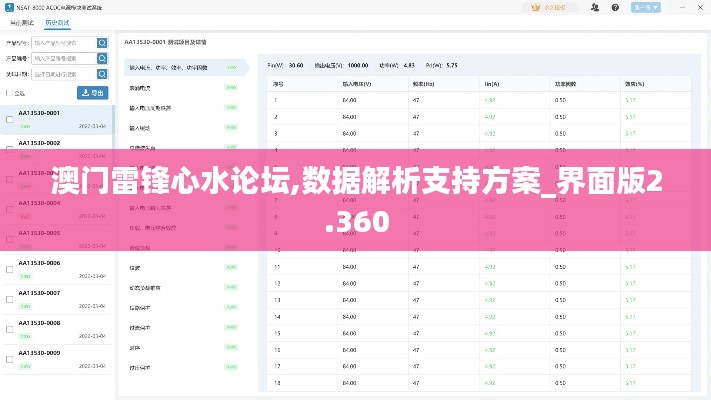Select the last test item in middle list
The image size is (711, 400).
point(184,367)
